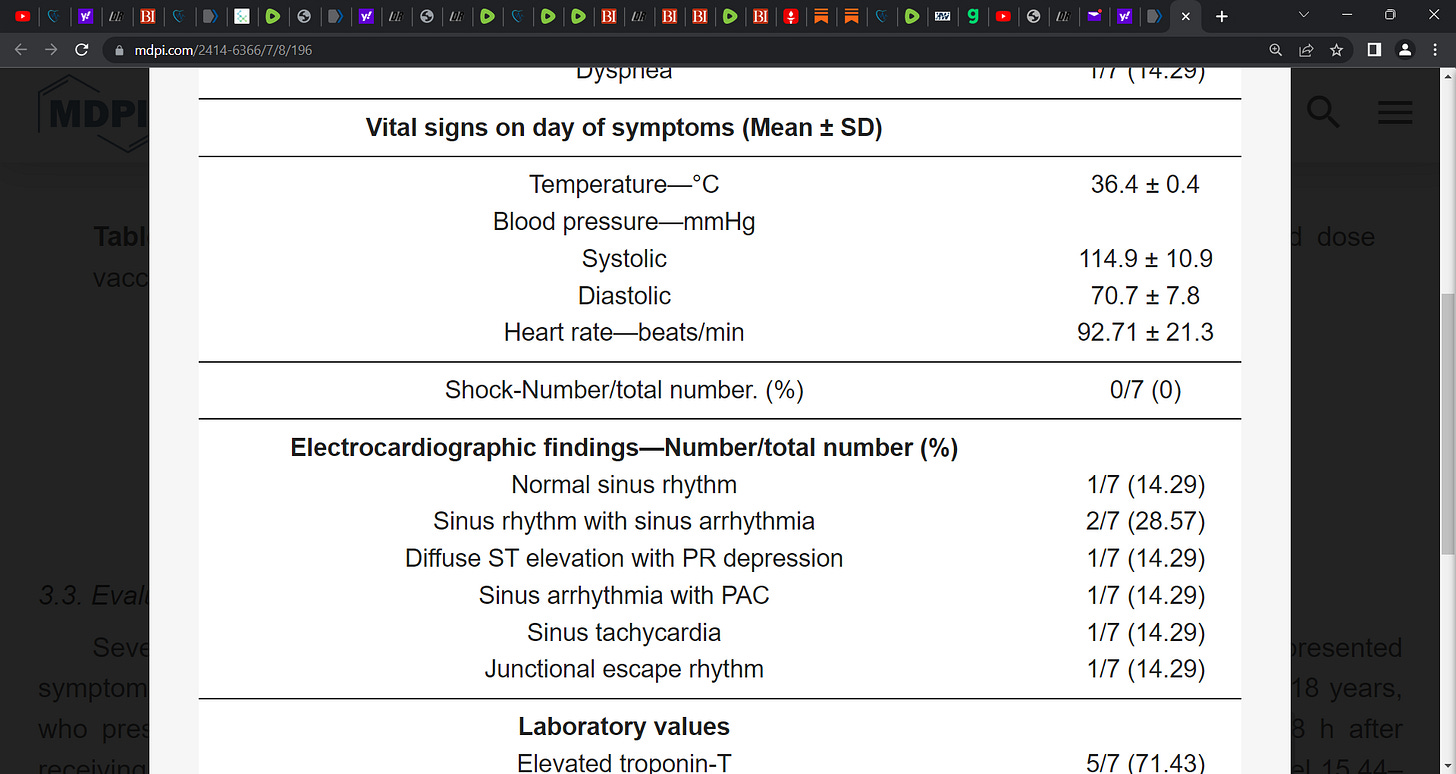Open the Chrome profile avatar menu
Viewport: 1456px width, 774px height.
point(1405,49)
